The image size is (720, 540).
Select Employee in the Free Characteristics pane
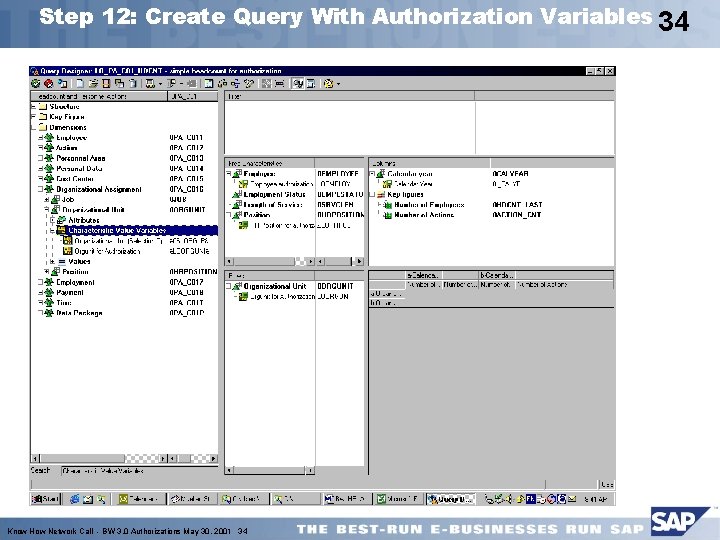coord(259,174)
